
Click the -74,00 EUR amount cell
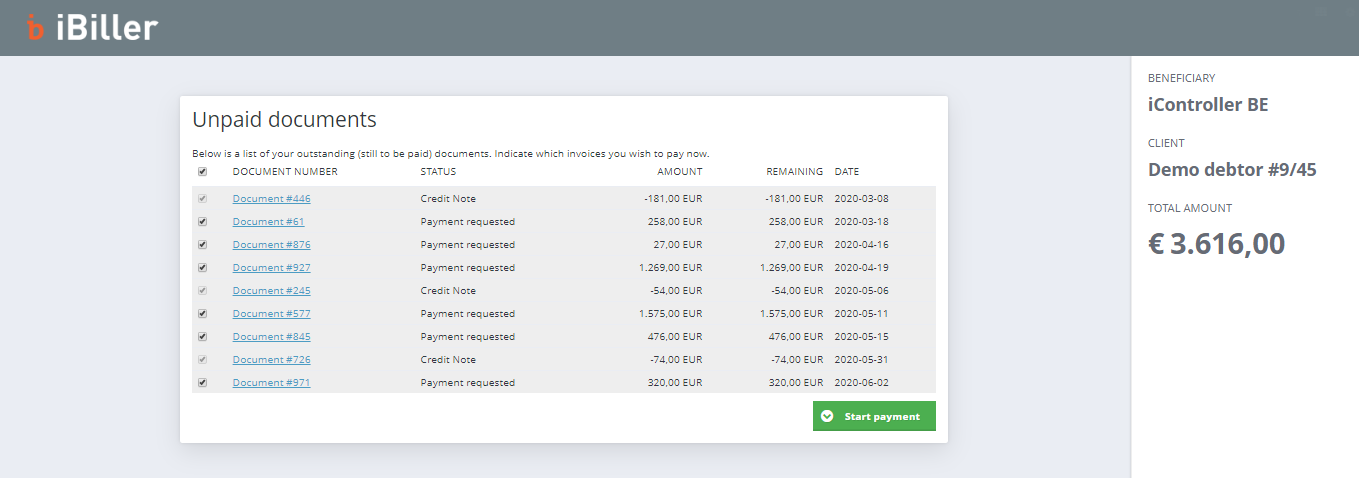[676, 359]
